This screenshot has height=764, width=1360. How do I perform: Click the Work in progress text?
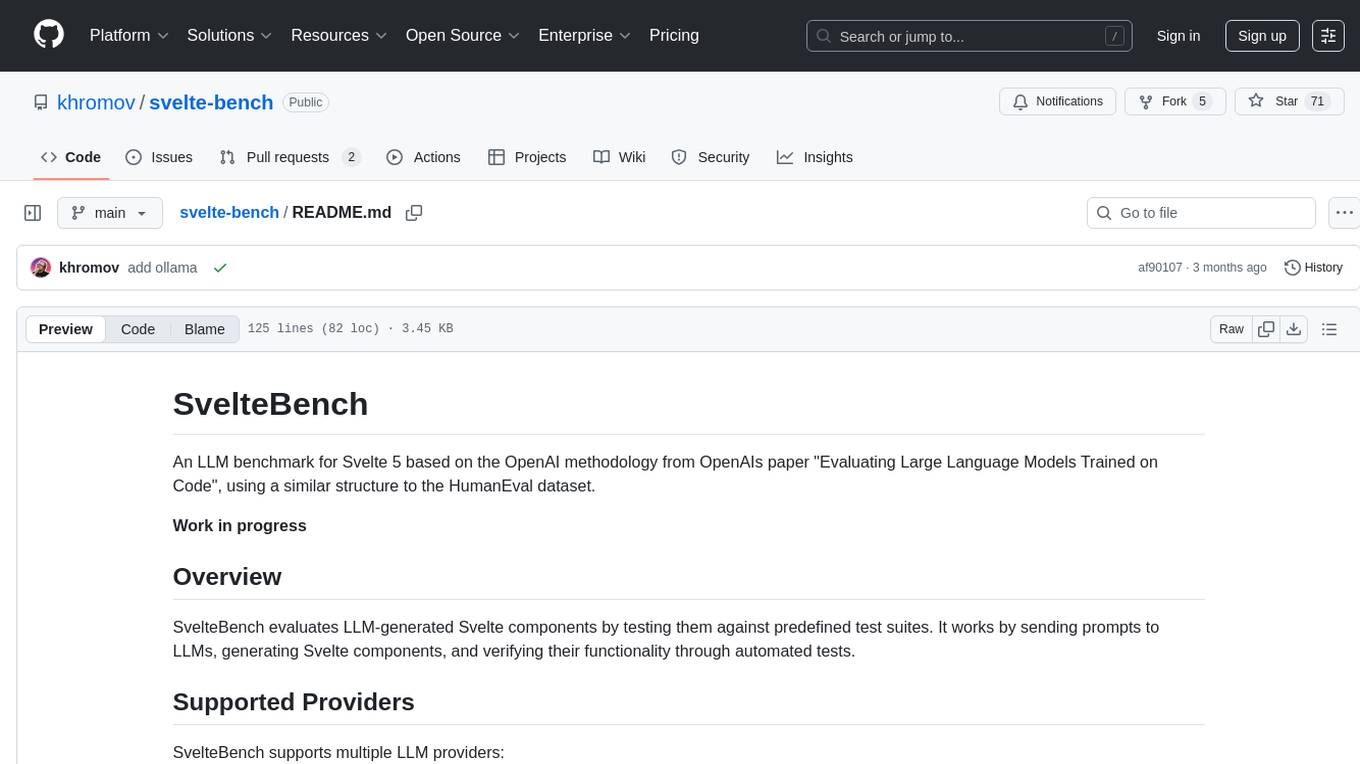pyautogui.click(x=240, y=526)
